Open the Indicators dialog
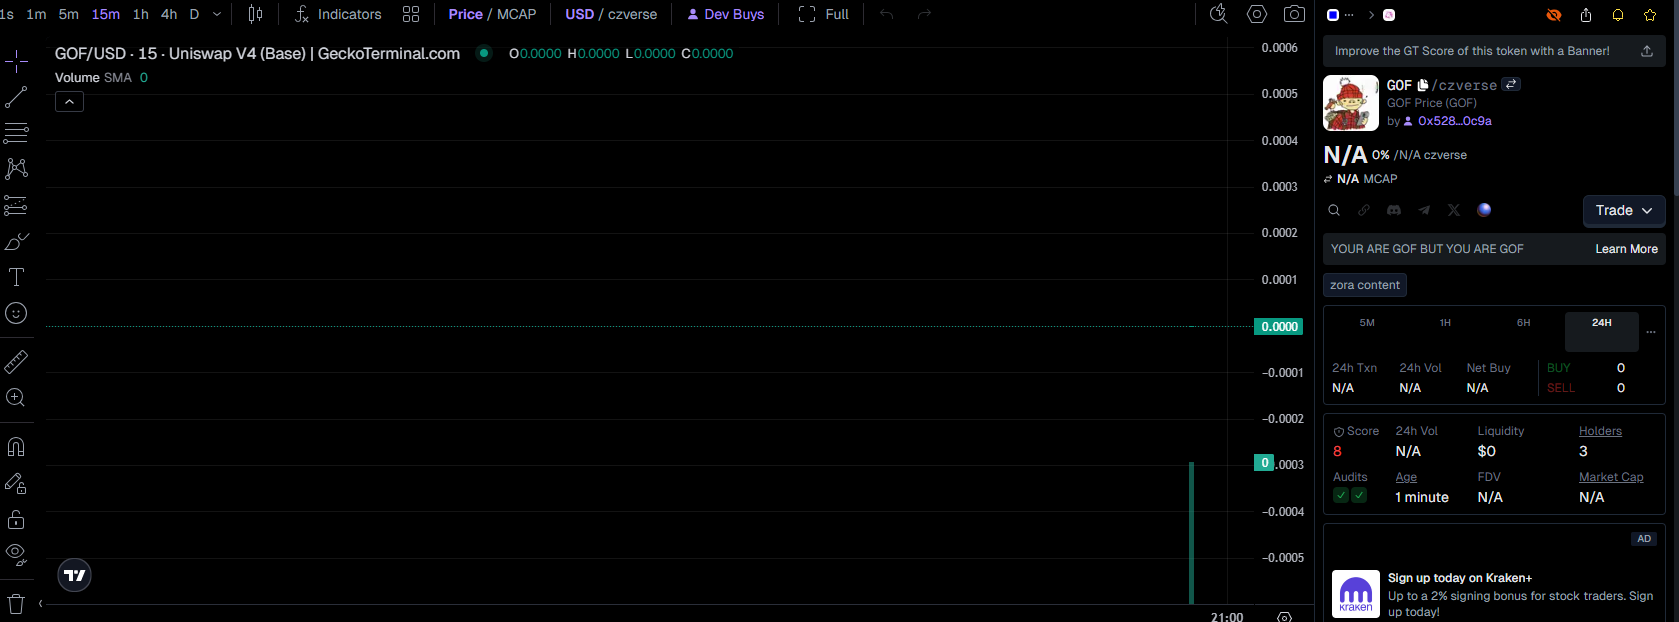The height and width of the screenshot is (622, 1679). [338, 14]
